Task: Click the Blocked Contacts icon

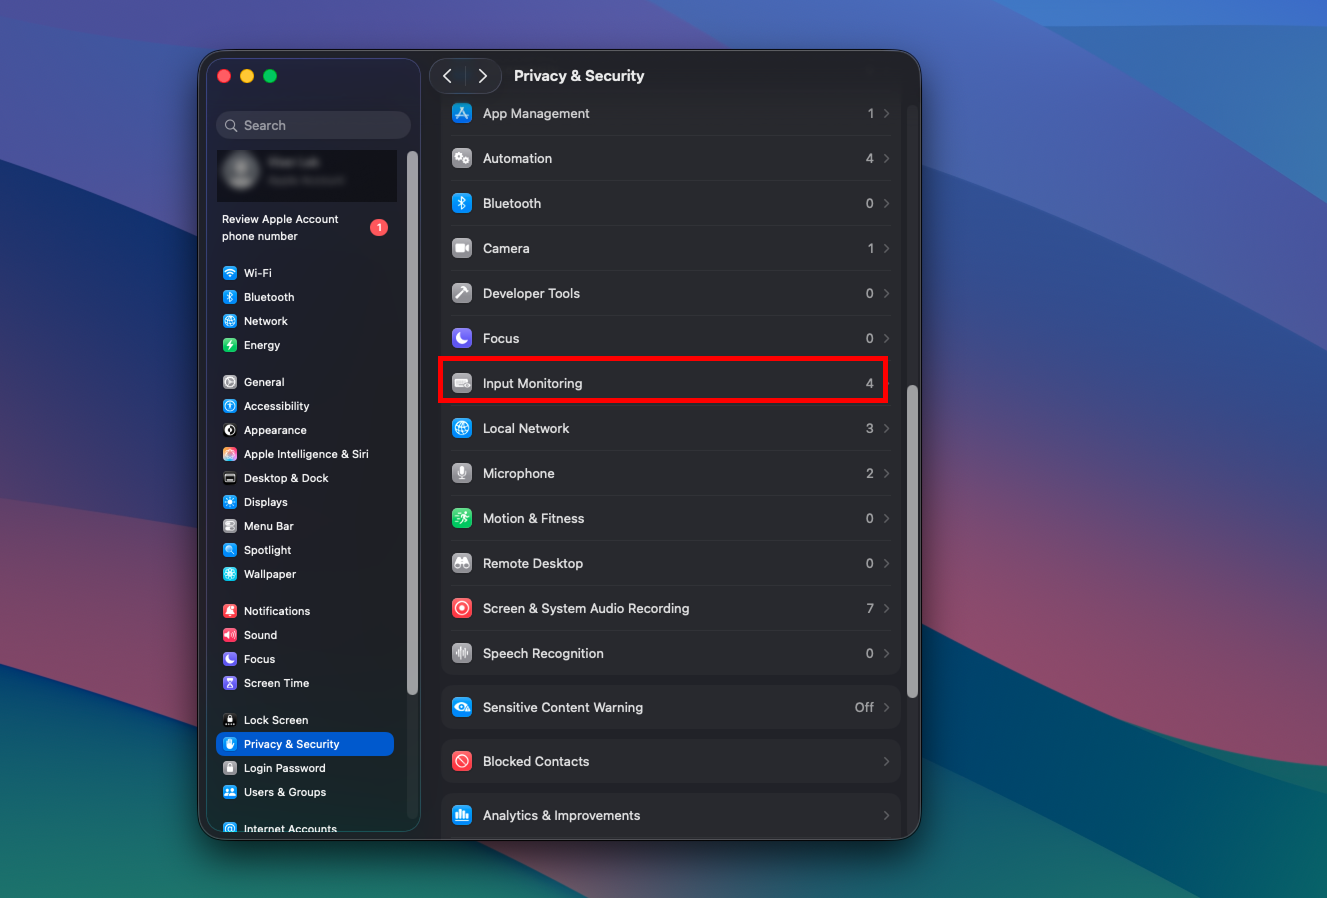Action: tap(461, 761)
